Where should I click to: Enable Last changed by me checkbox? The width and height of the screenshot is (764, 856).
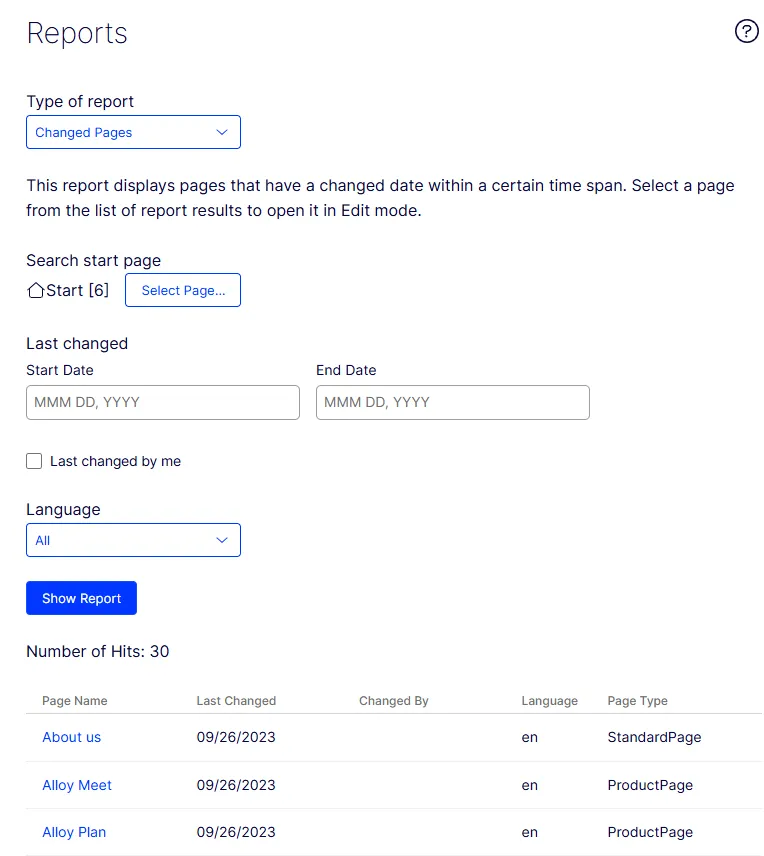tap(34, 461)
